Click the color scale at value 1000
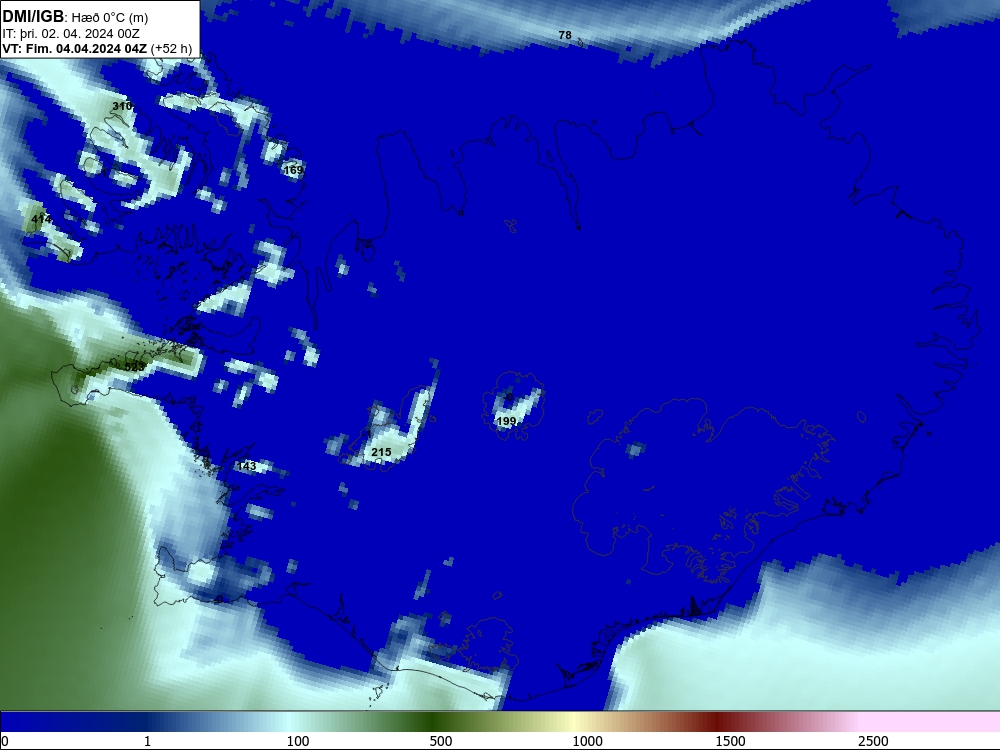This screenshot has height=750, width=1000. 587,741
